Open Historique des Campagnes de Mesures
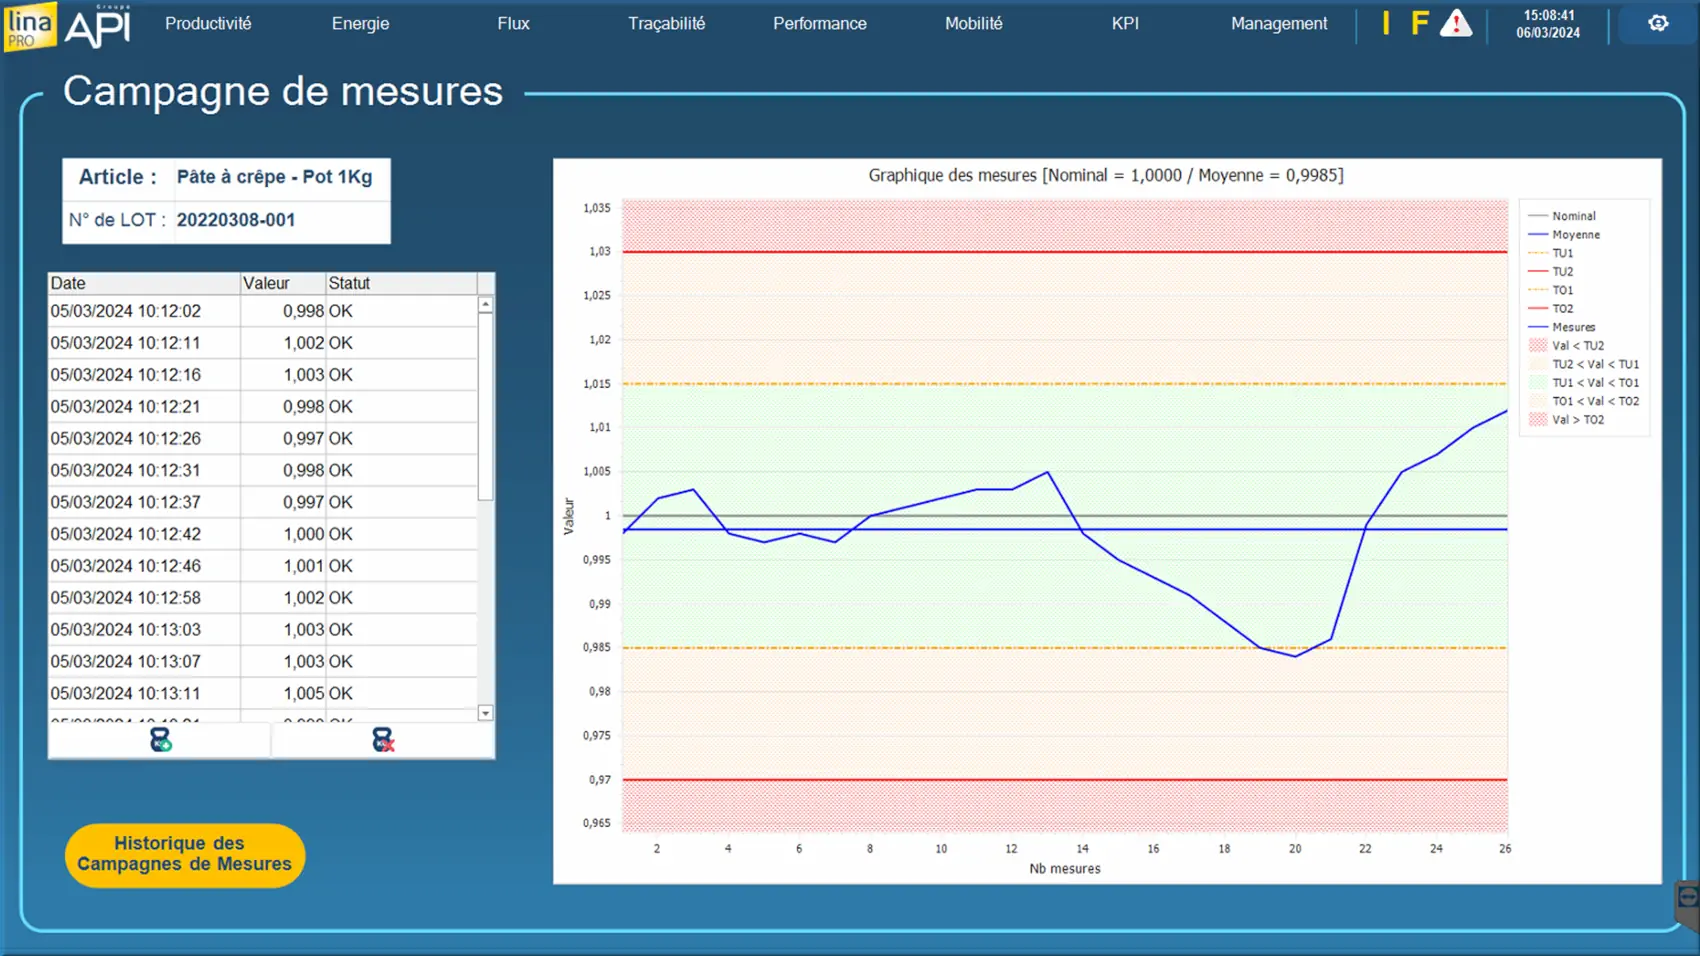This screenshot has height=956, width=1700. pyautogui.click(x=184, y=854)
